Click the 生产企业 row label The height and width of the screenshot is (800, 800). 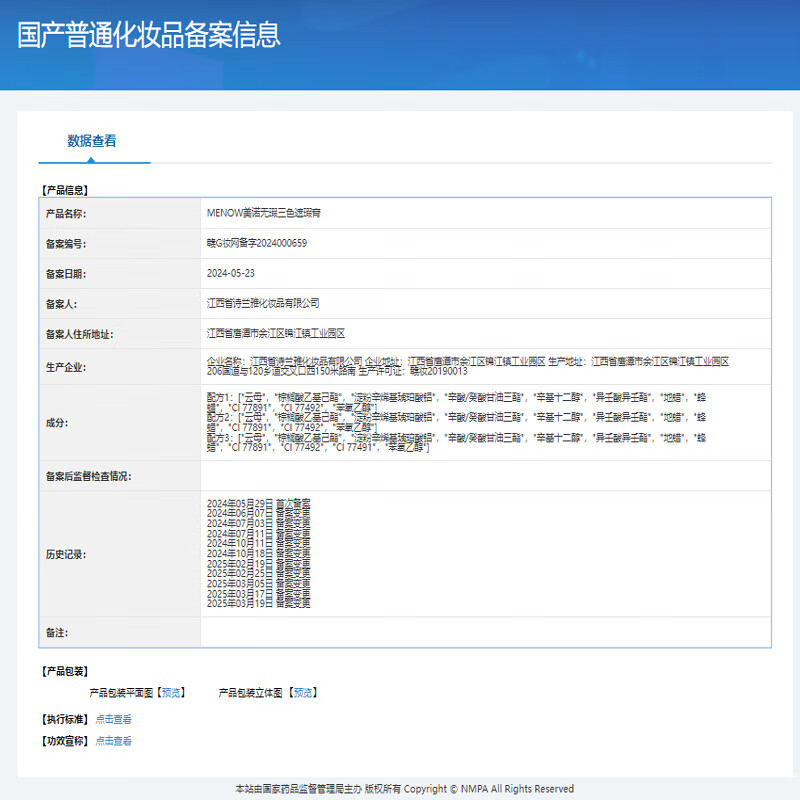pyautogui.click(x=66, y=367)
